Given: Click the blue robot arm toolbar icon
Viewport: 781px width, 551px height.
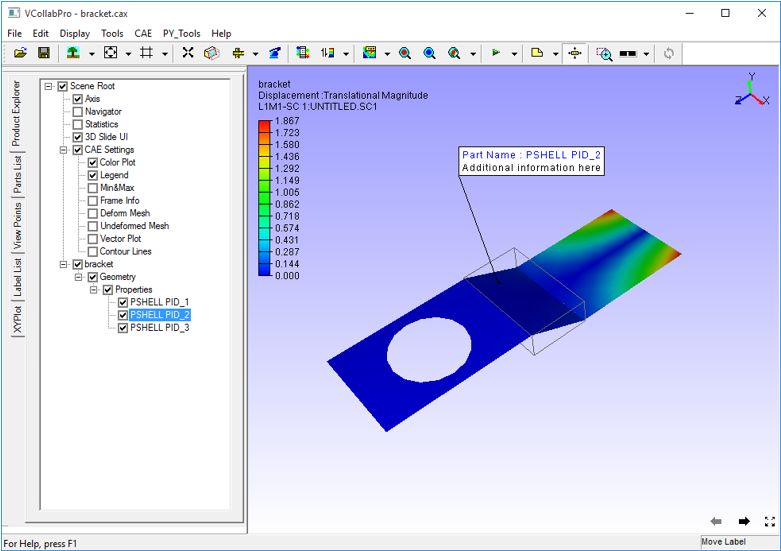Looking at the screenshot, I should [275, 53].
